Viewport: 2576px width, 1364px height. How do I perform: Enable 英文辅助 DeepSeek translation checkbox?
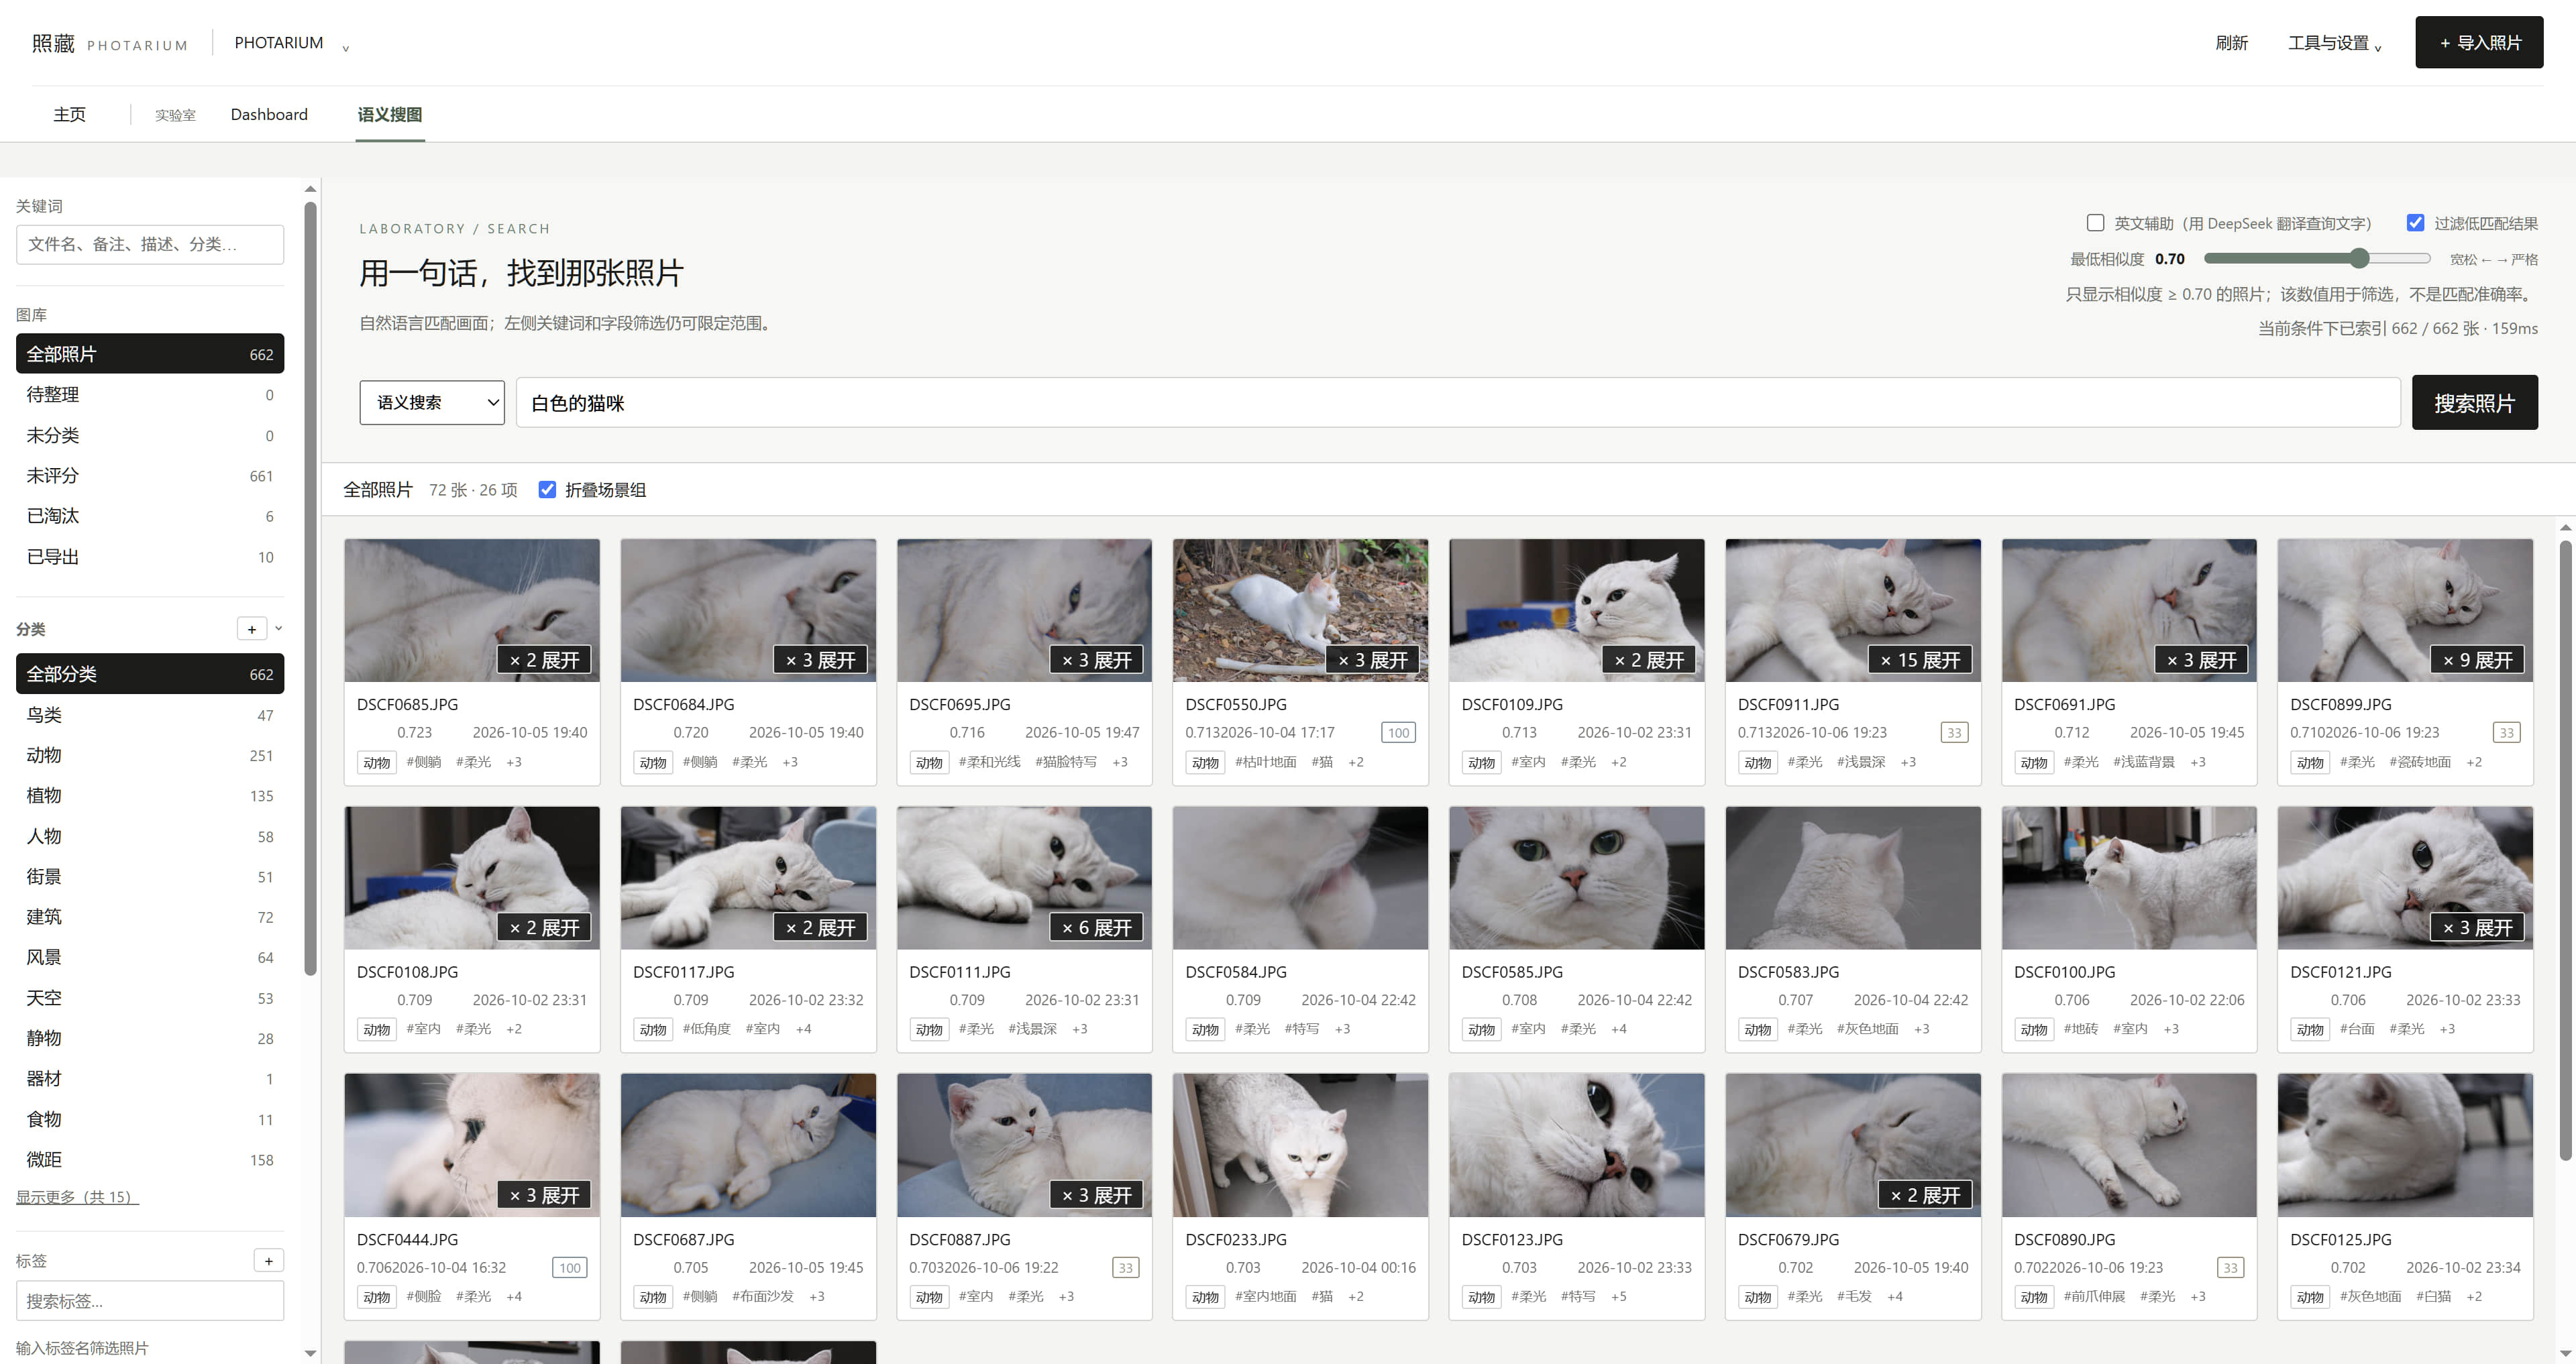coord(2095,223)
